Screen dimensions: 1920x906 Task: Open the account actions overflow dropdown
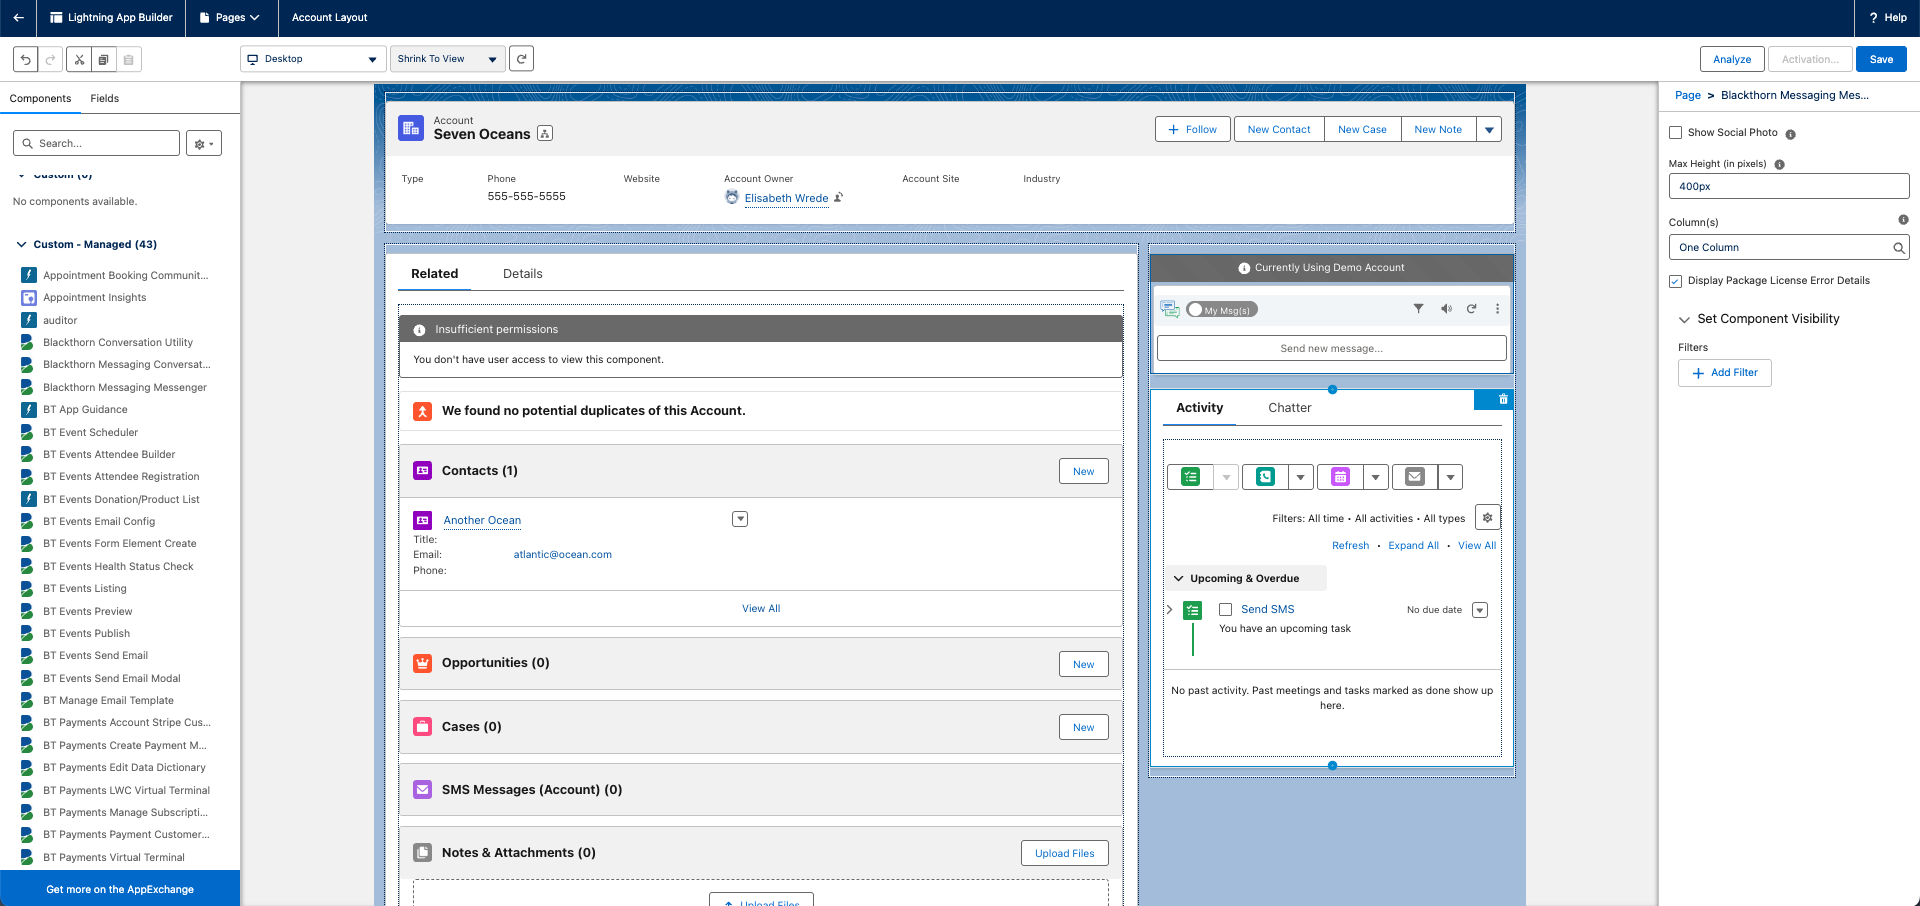[x=1489, y=130]
